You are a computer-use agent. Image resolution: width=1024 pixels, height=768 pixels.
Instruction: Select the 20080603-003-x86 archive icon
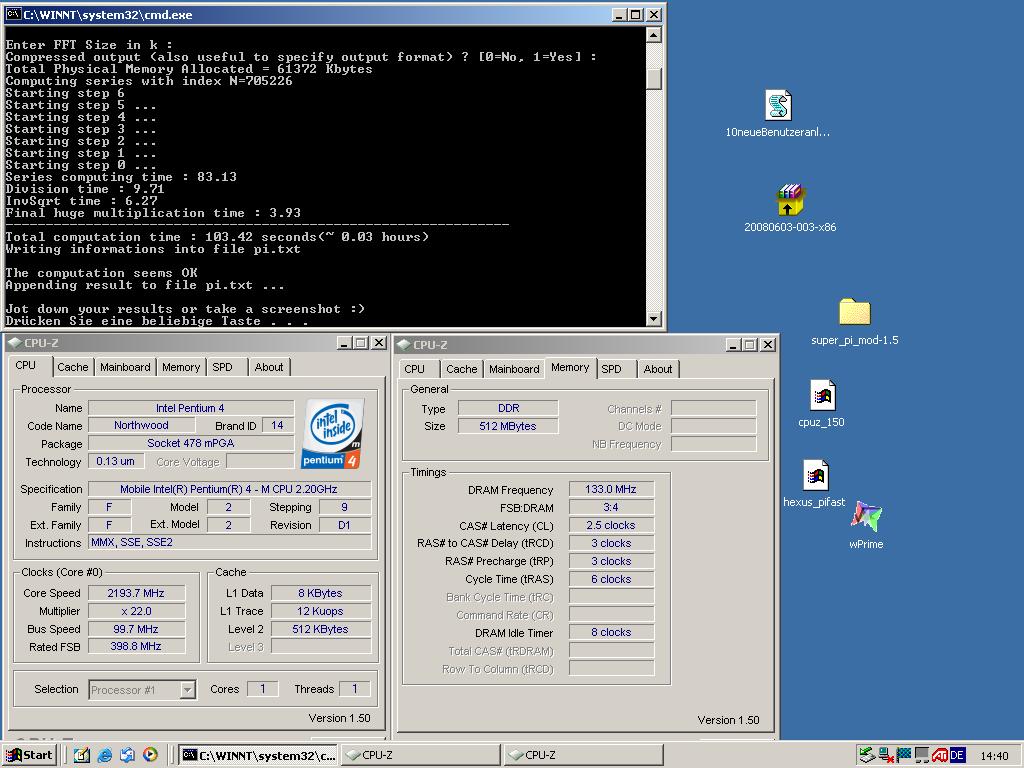790,200
